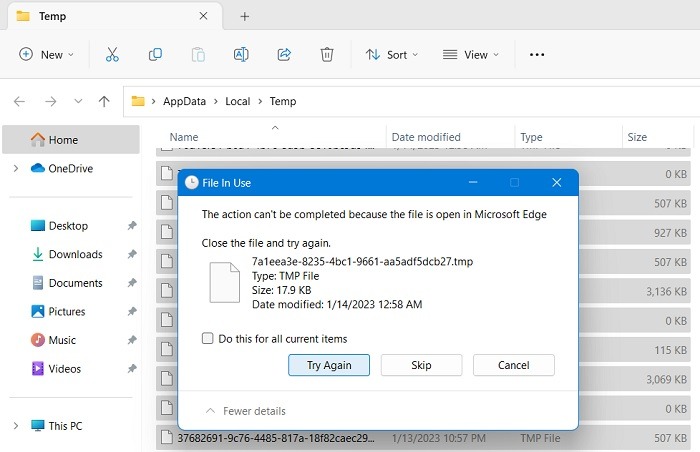Expand chevron before AppData breadcrumb

pyautogui.click(x=153, y=101)
